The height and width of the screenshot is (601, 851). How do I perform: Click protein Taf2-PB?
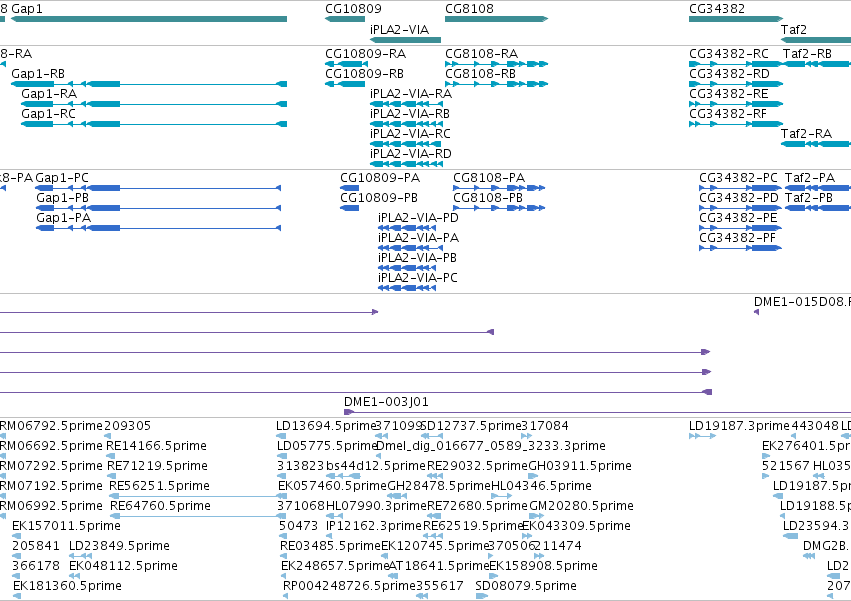click(x=818, y=208)
